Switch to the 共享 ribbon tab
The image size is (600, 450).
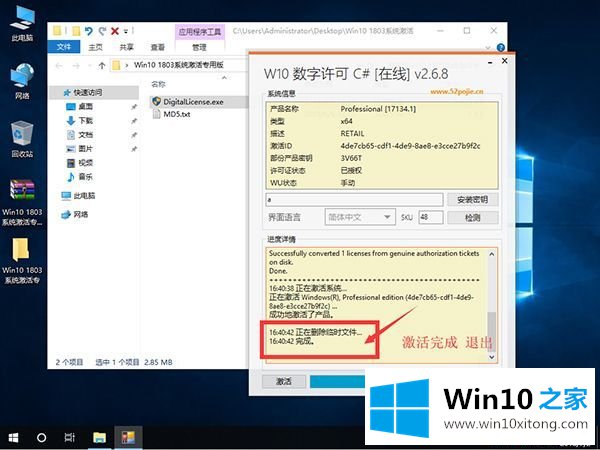pyautogui.click(x=126, y=47)
